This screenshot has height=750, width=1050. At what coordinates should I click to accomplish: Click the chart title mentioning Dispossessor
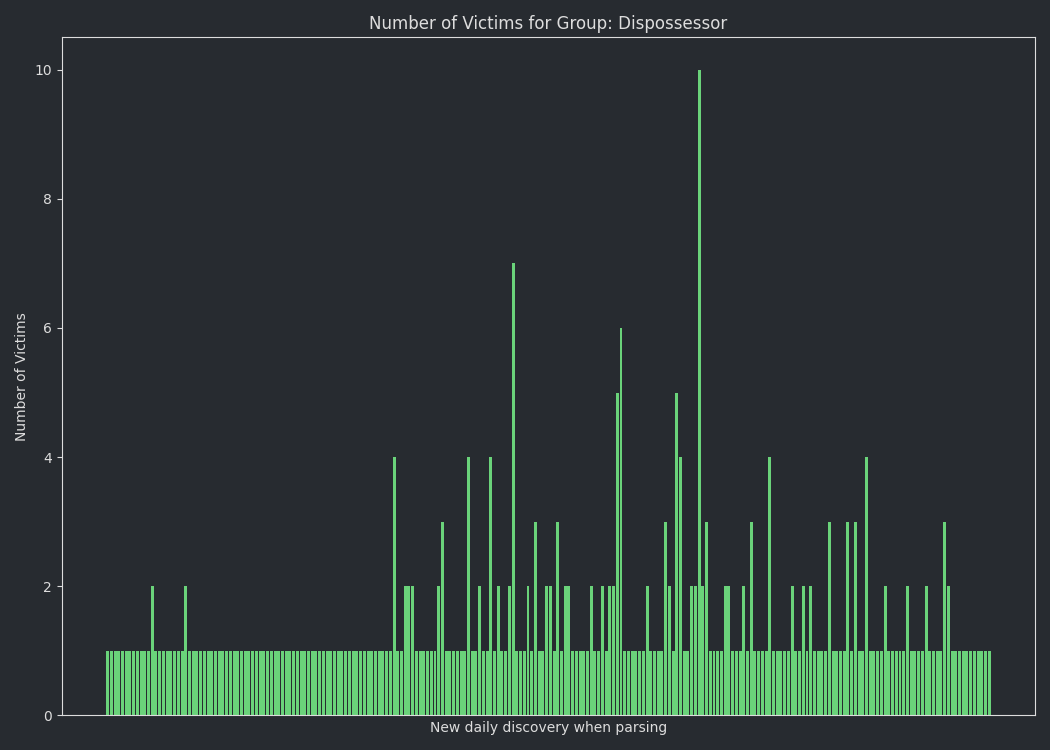click(x=548, y=23)
